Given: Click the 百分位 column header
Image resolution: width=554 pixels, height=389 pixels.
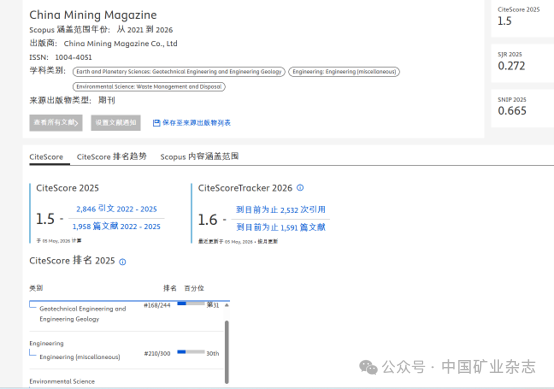Looking at the screenshot, I should tap(194, 288).
